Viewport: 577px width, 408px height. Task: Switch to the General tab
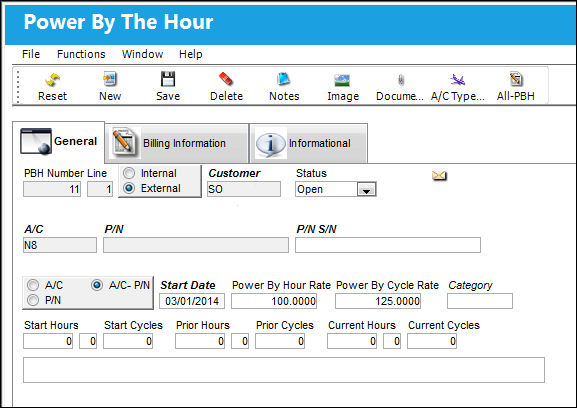59,142
